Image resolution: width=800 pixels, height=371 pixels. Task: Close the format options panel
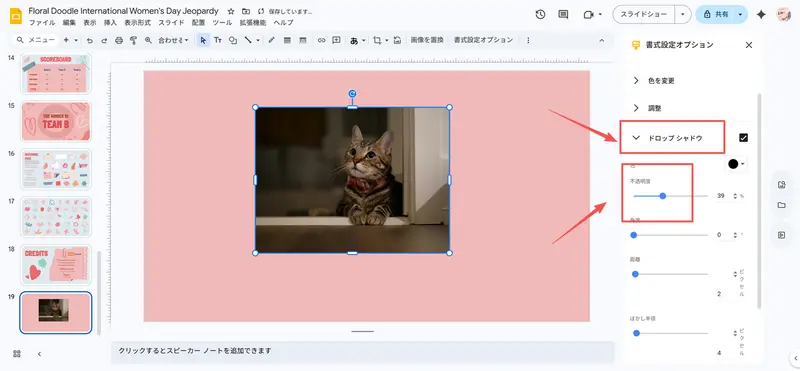pyautogui.click(x=749, y=45)
